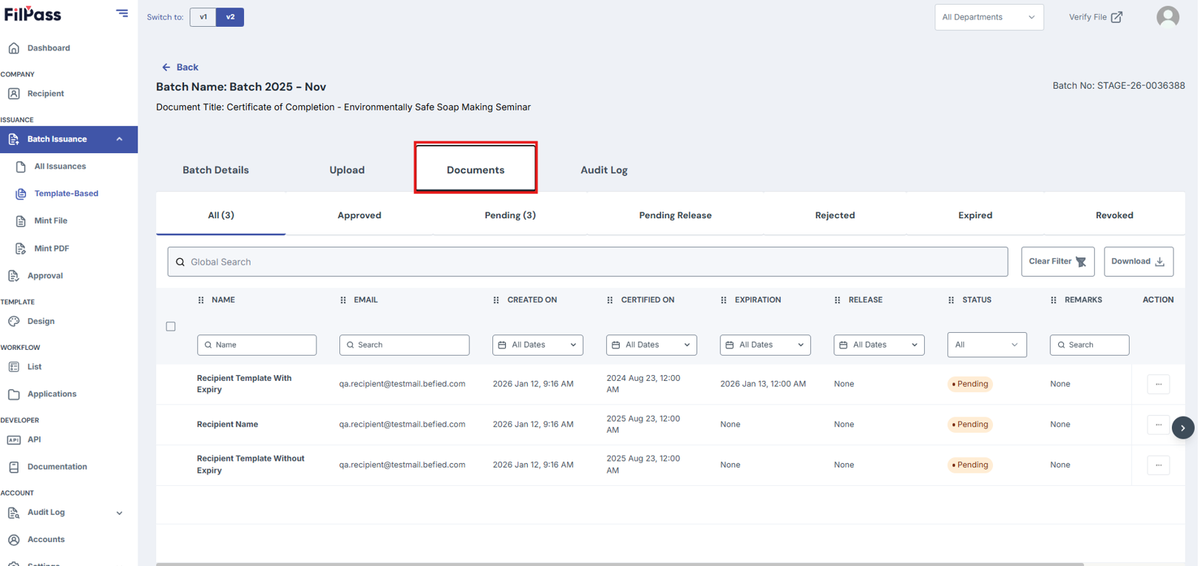This screenshot has width=1200, height=566.
Task: Tick the select-all checkbox in table header
Action: (x=170, y=327)
